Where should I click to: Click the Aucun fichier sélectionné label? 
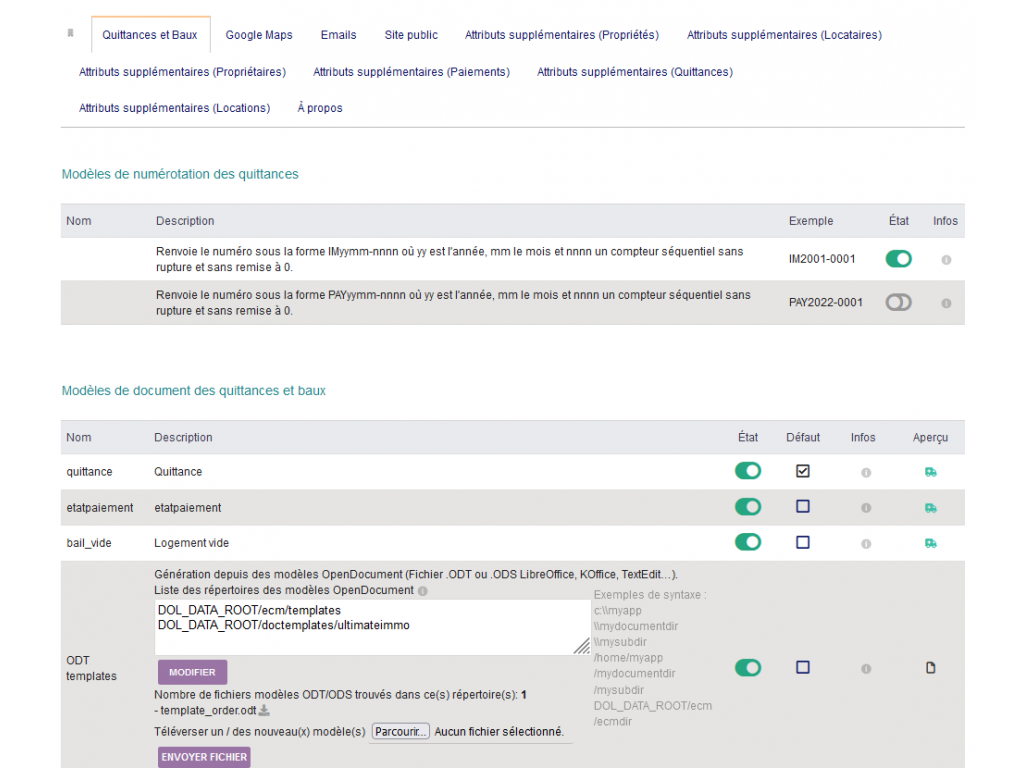(499, 731)
